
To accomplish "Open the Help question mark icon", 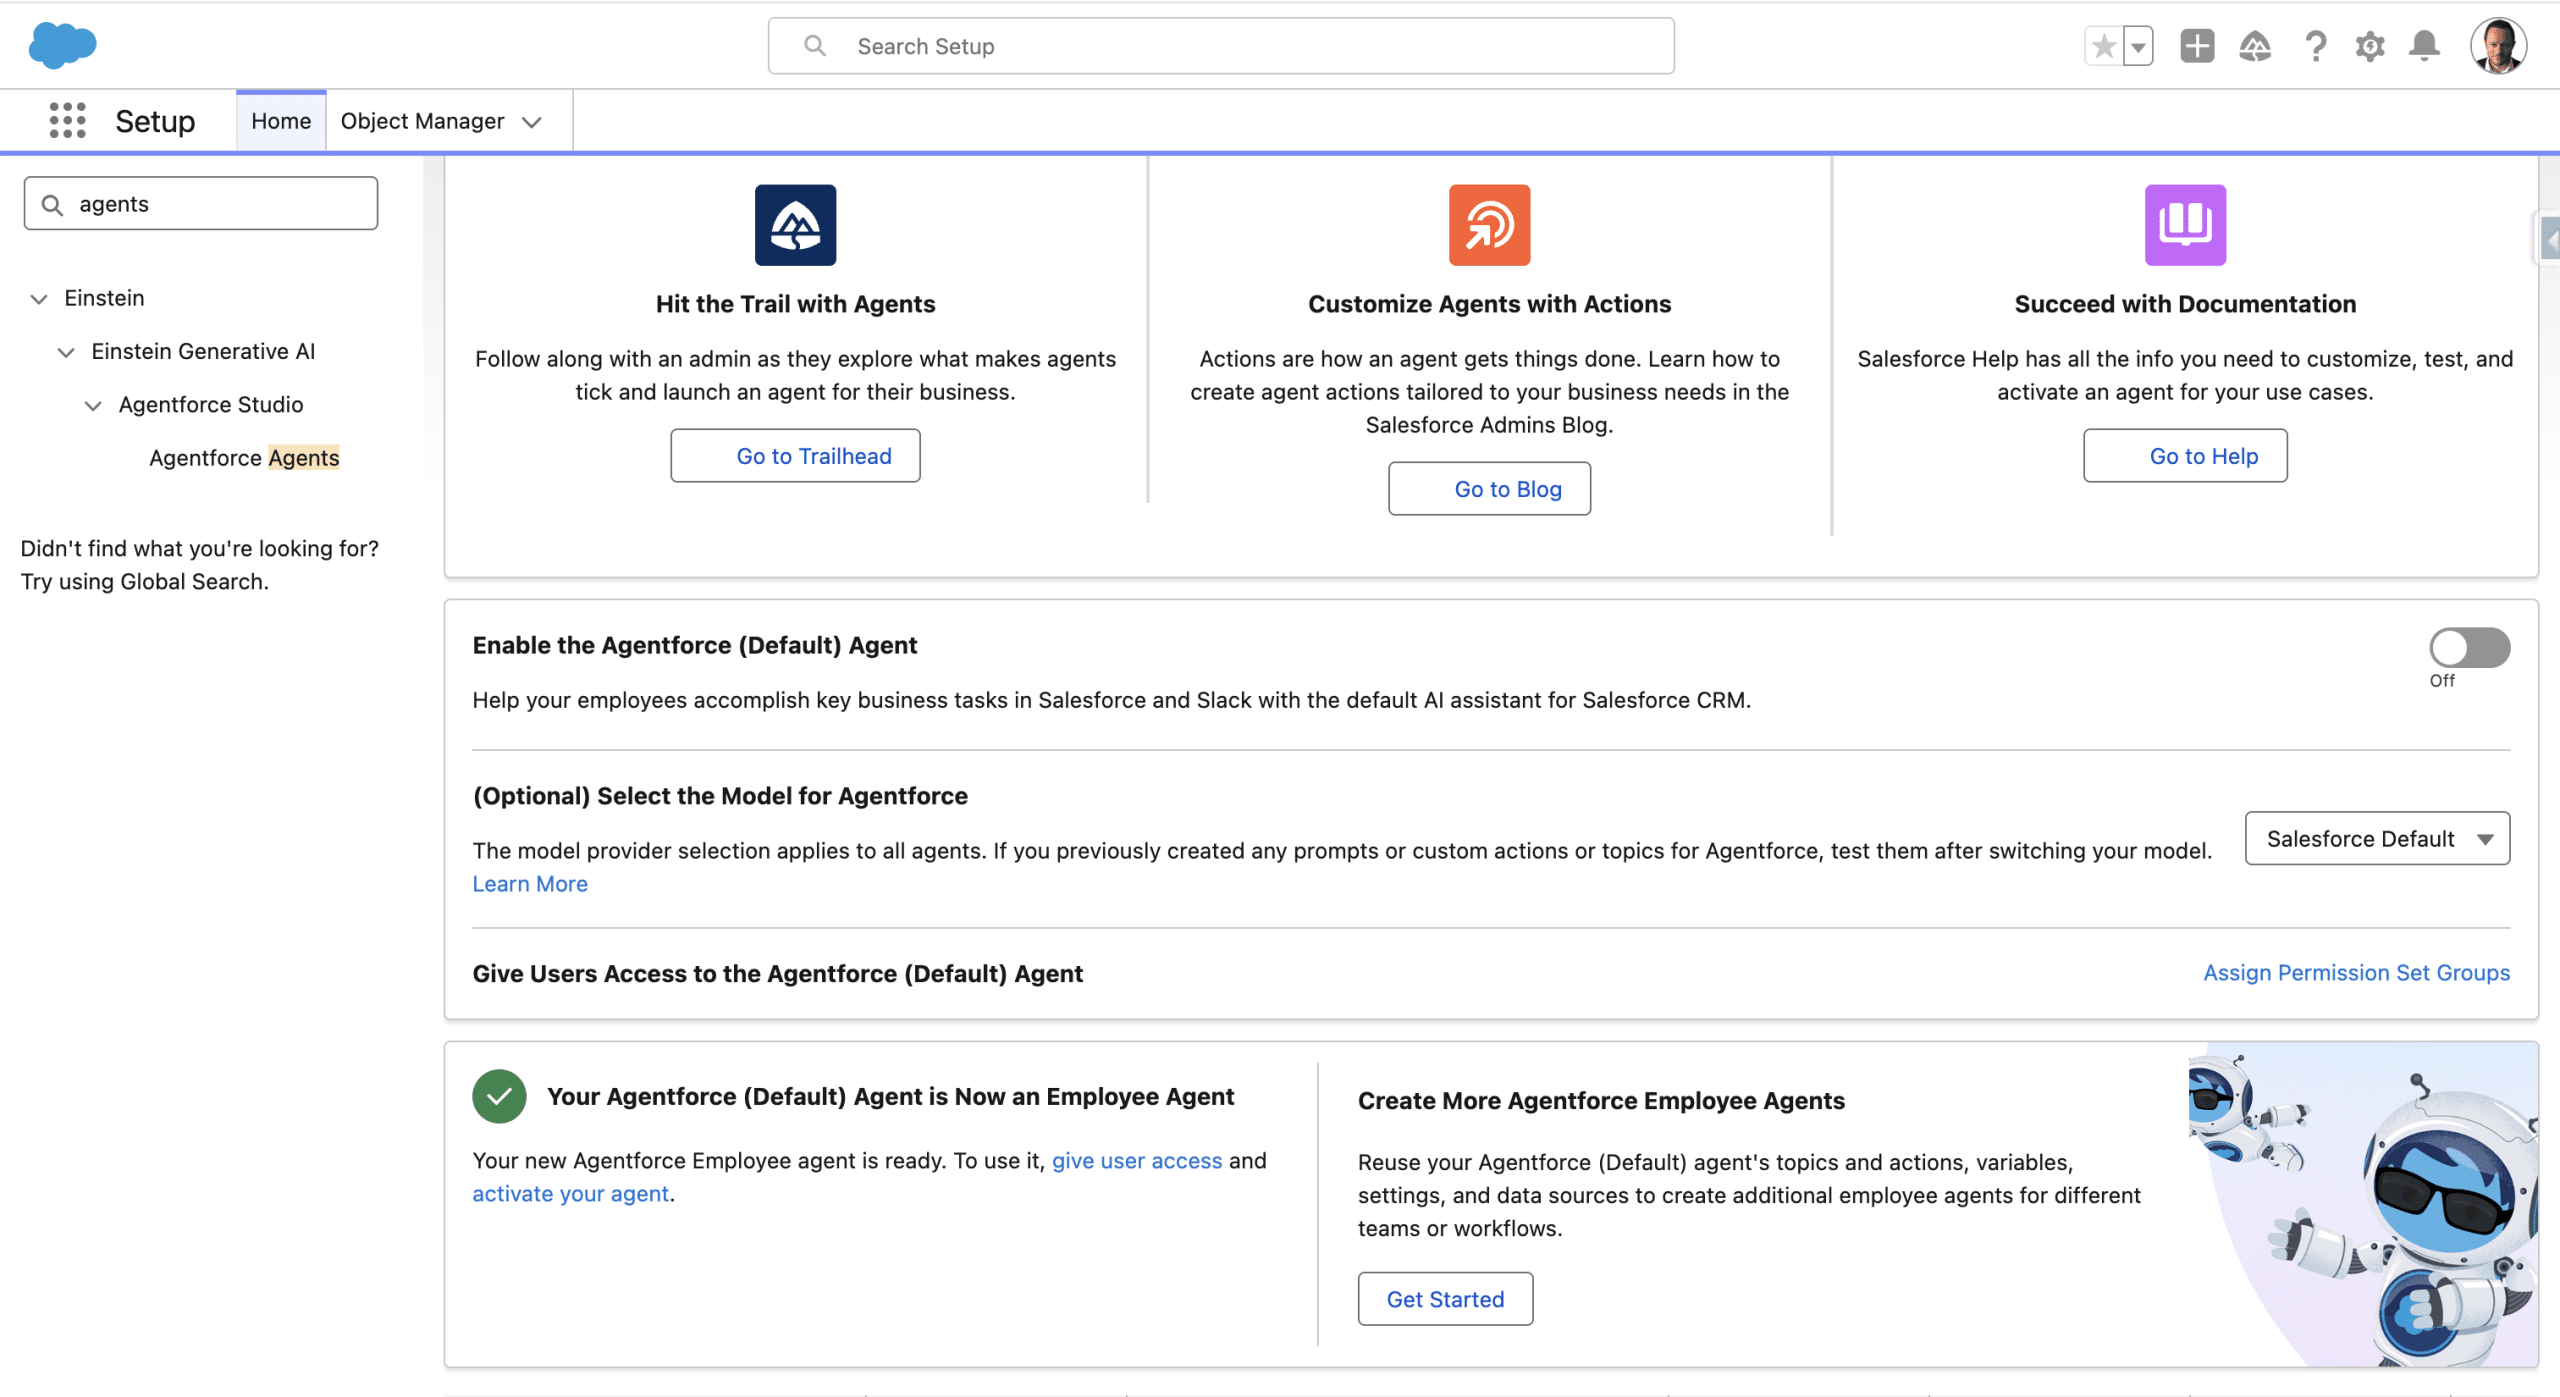I will tap(2314, 46).
